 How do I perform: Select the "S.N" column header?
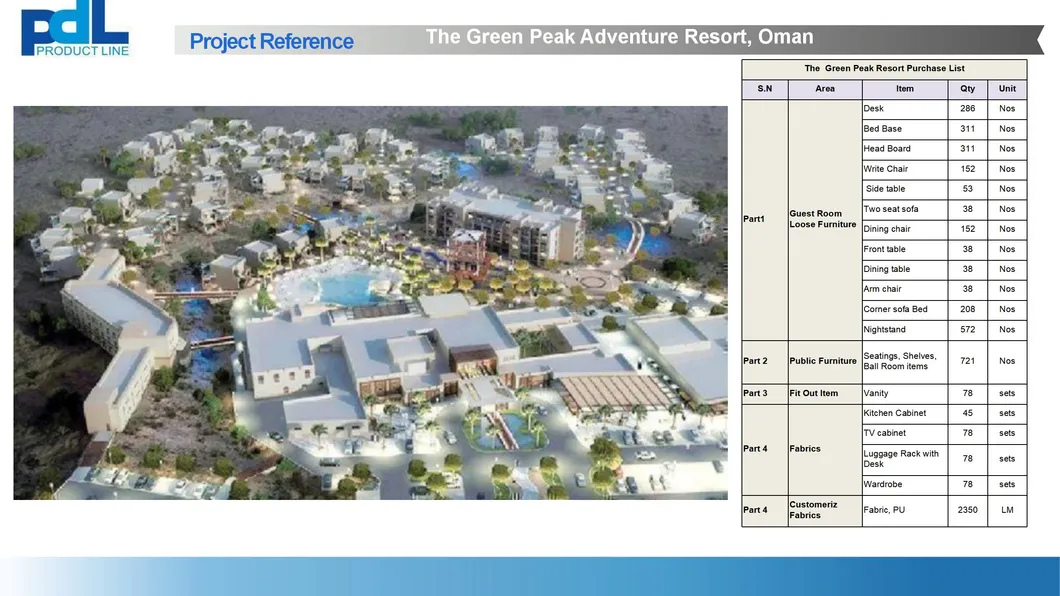point(764,89)
